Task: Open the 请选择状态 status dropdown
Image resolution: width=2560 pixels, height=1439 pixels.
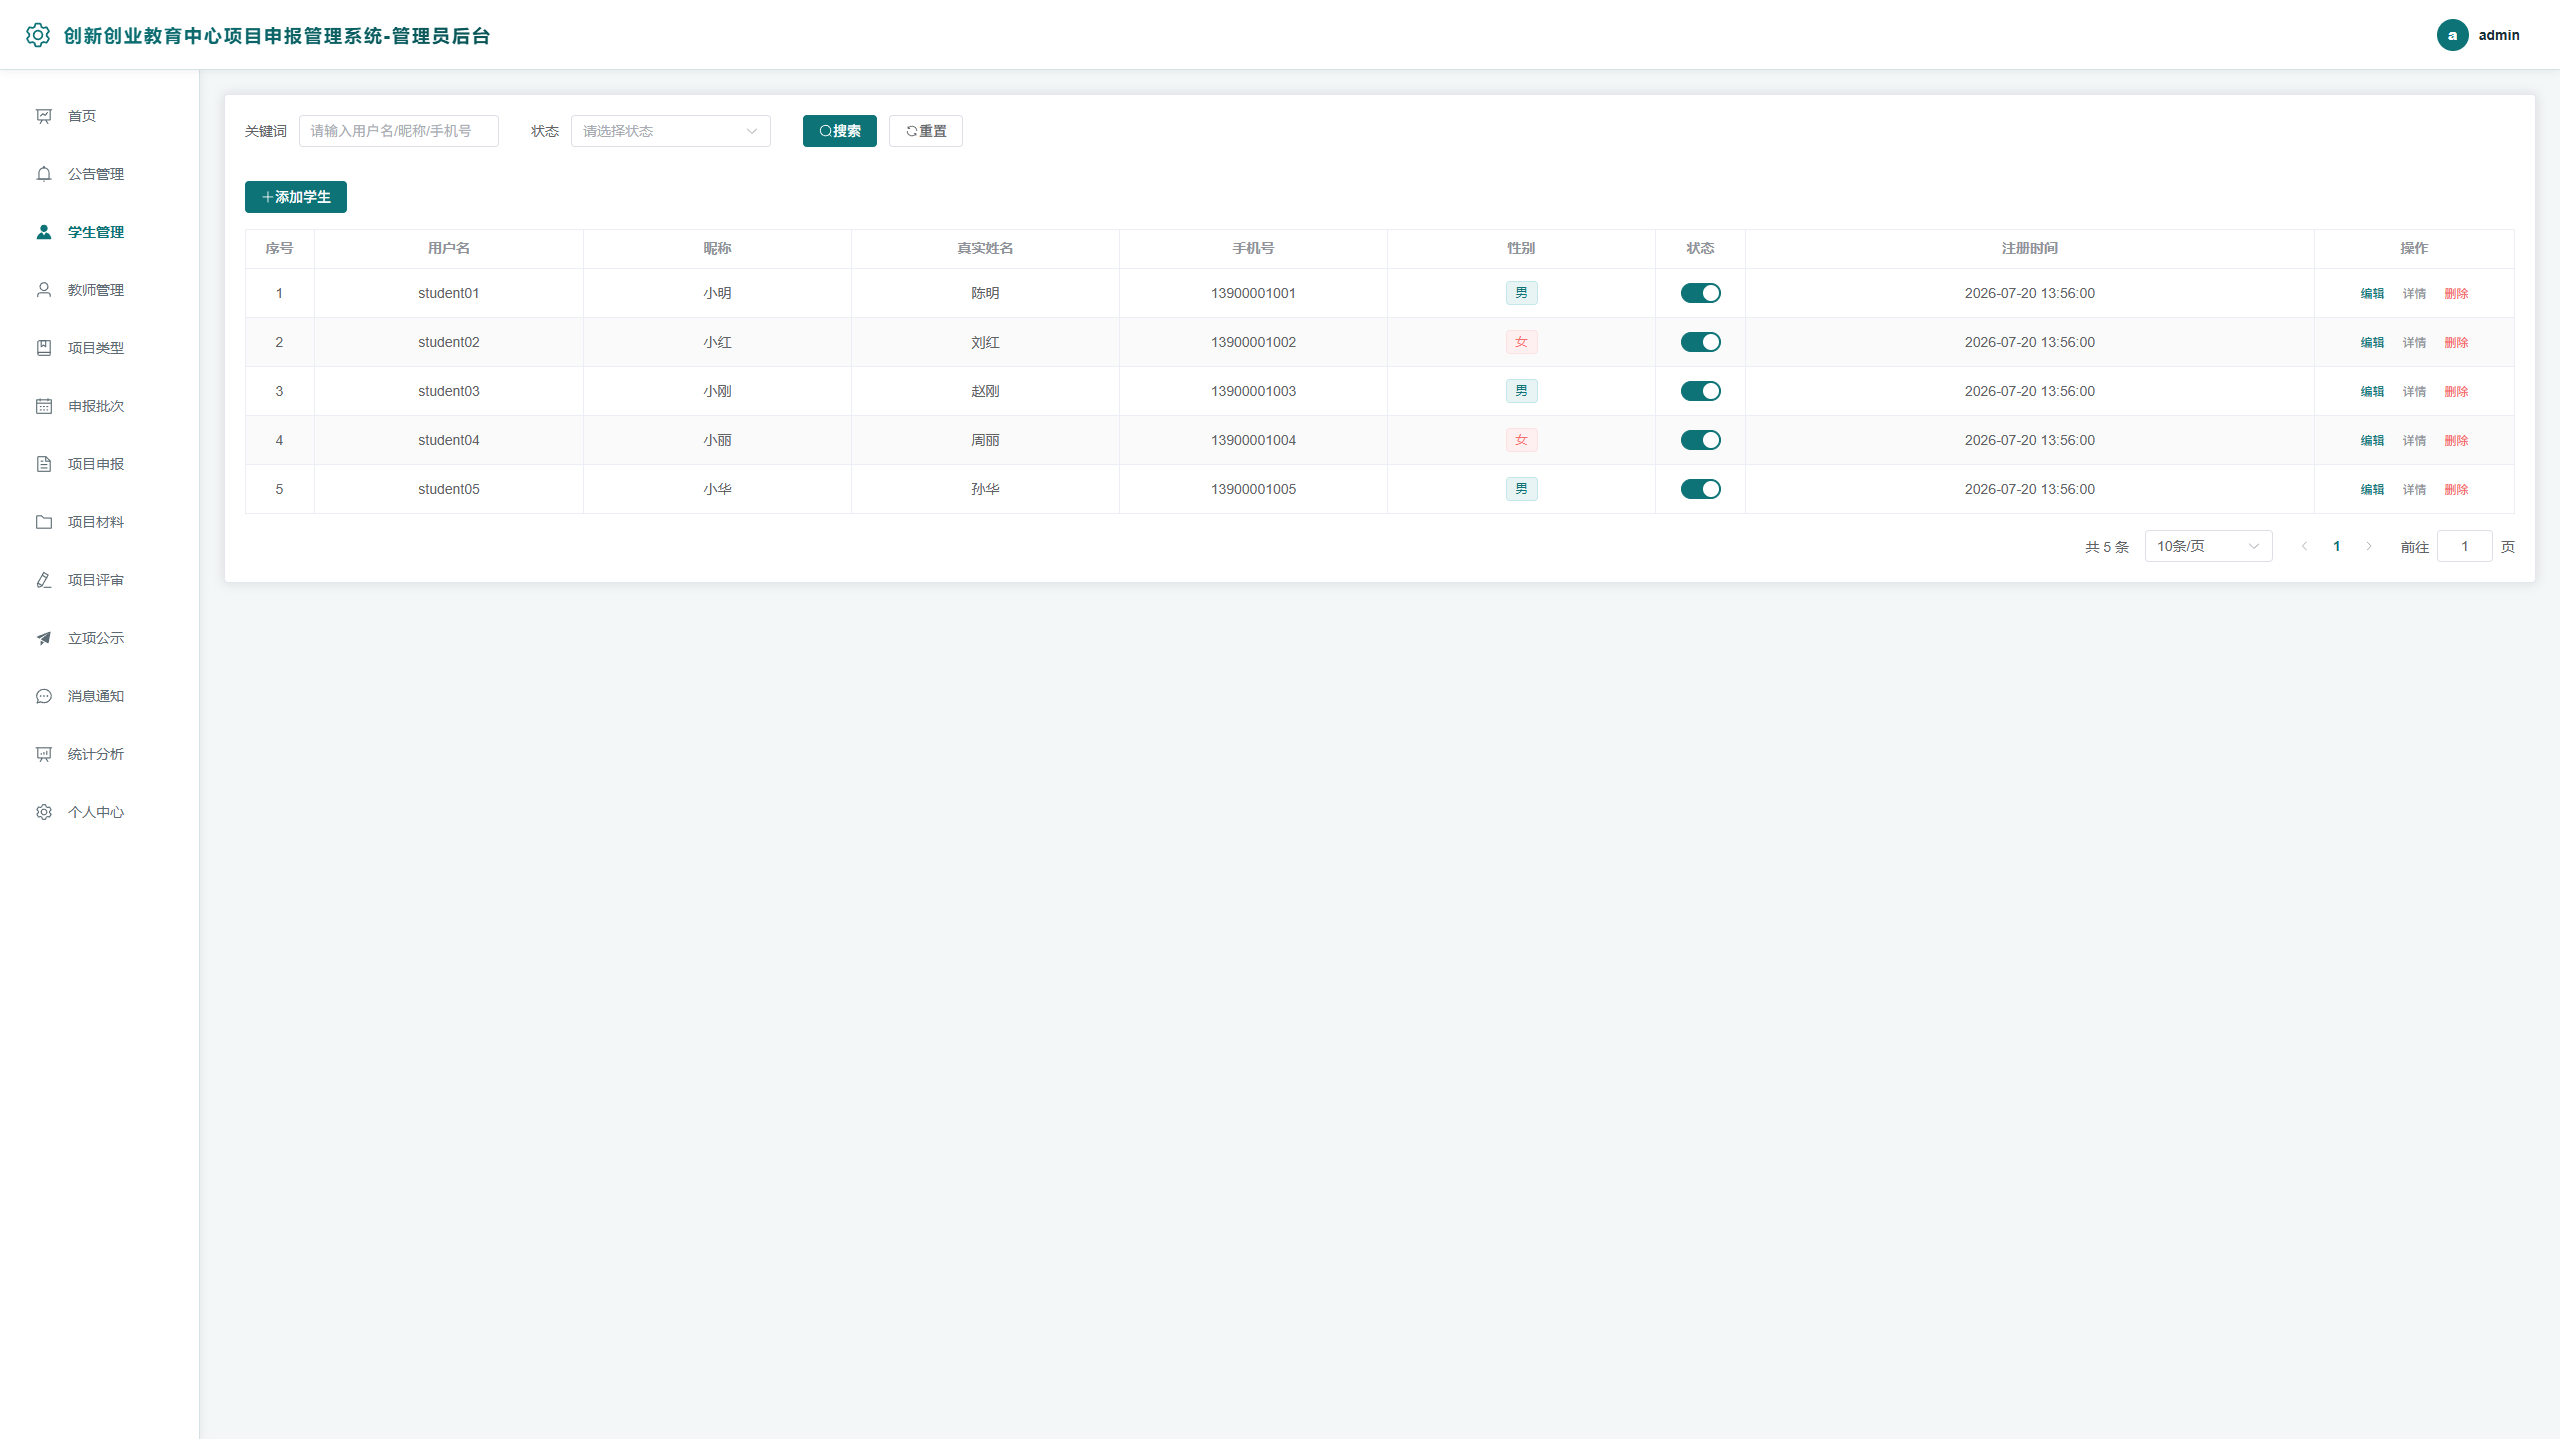Action: click(670, 131)
